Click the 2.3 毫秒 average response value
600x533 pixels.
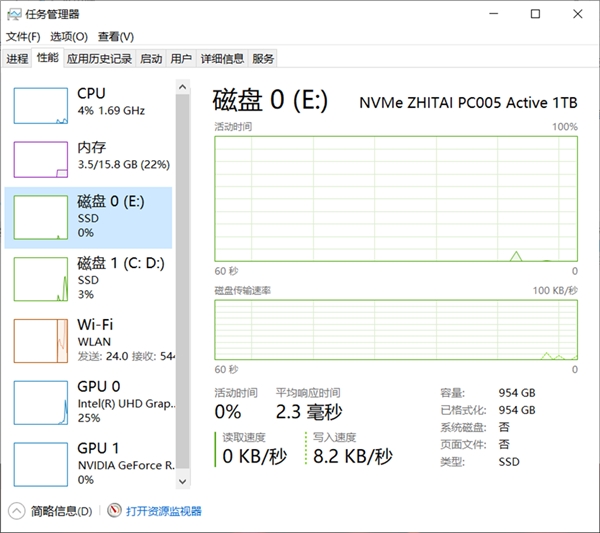click(x=309, y=412)
